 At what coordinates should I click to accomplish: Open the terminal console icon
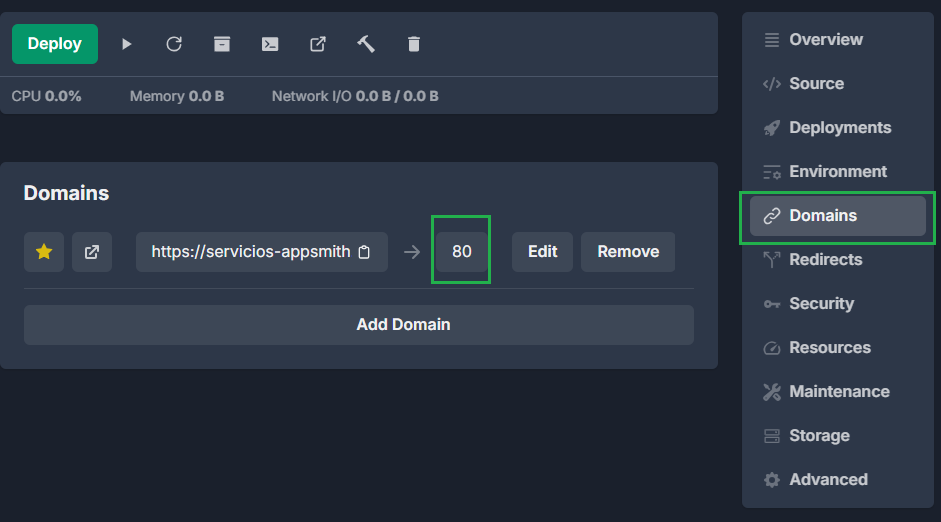point(270,44)
